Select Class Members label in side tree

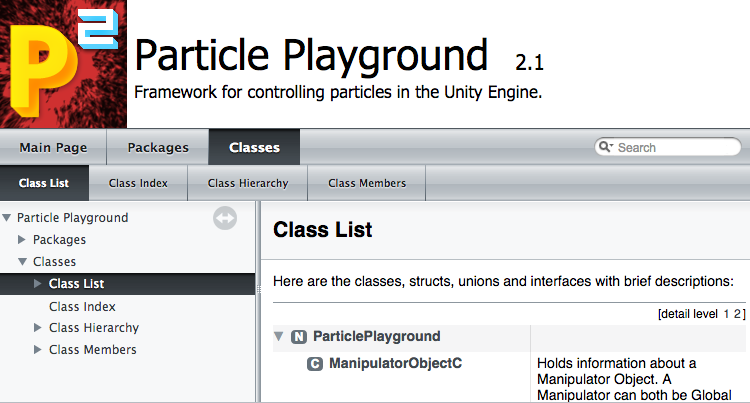93,349
